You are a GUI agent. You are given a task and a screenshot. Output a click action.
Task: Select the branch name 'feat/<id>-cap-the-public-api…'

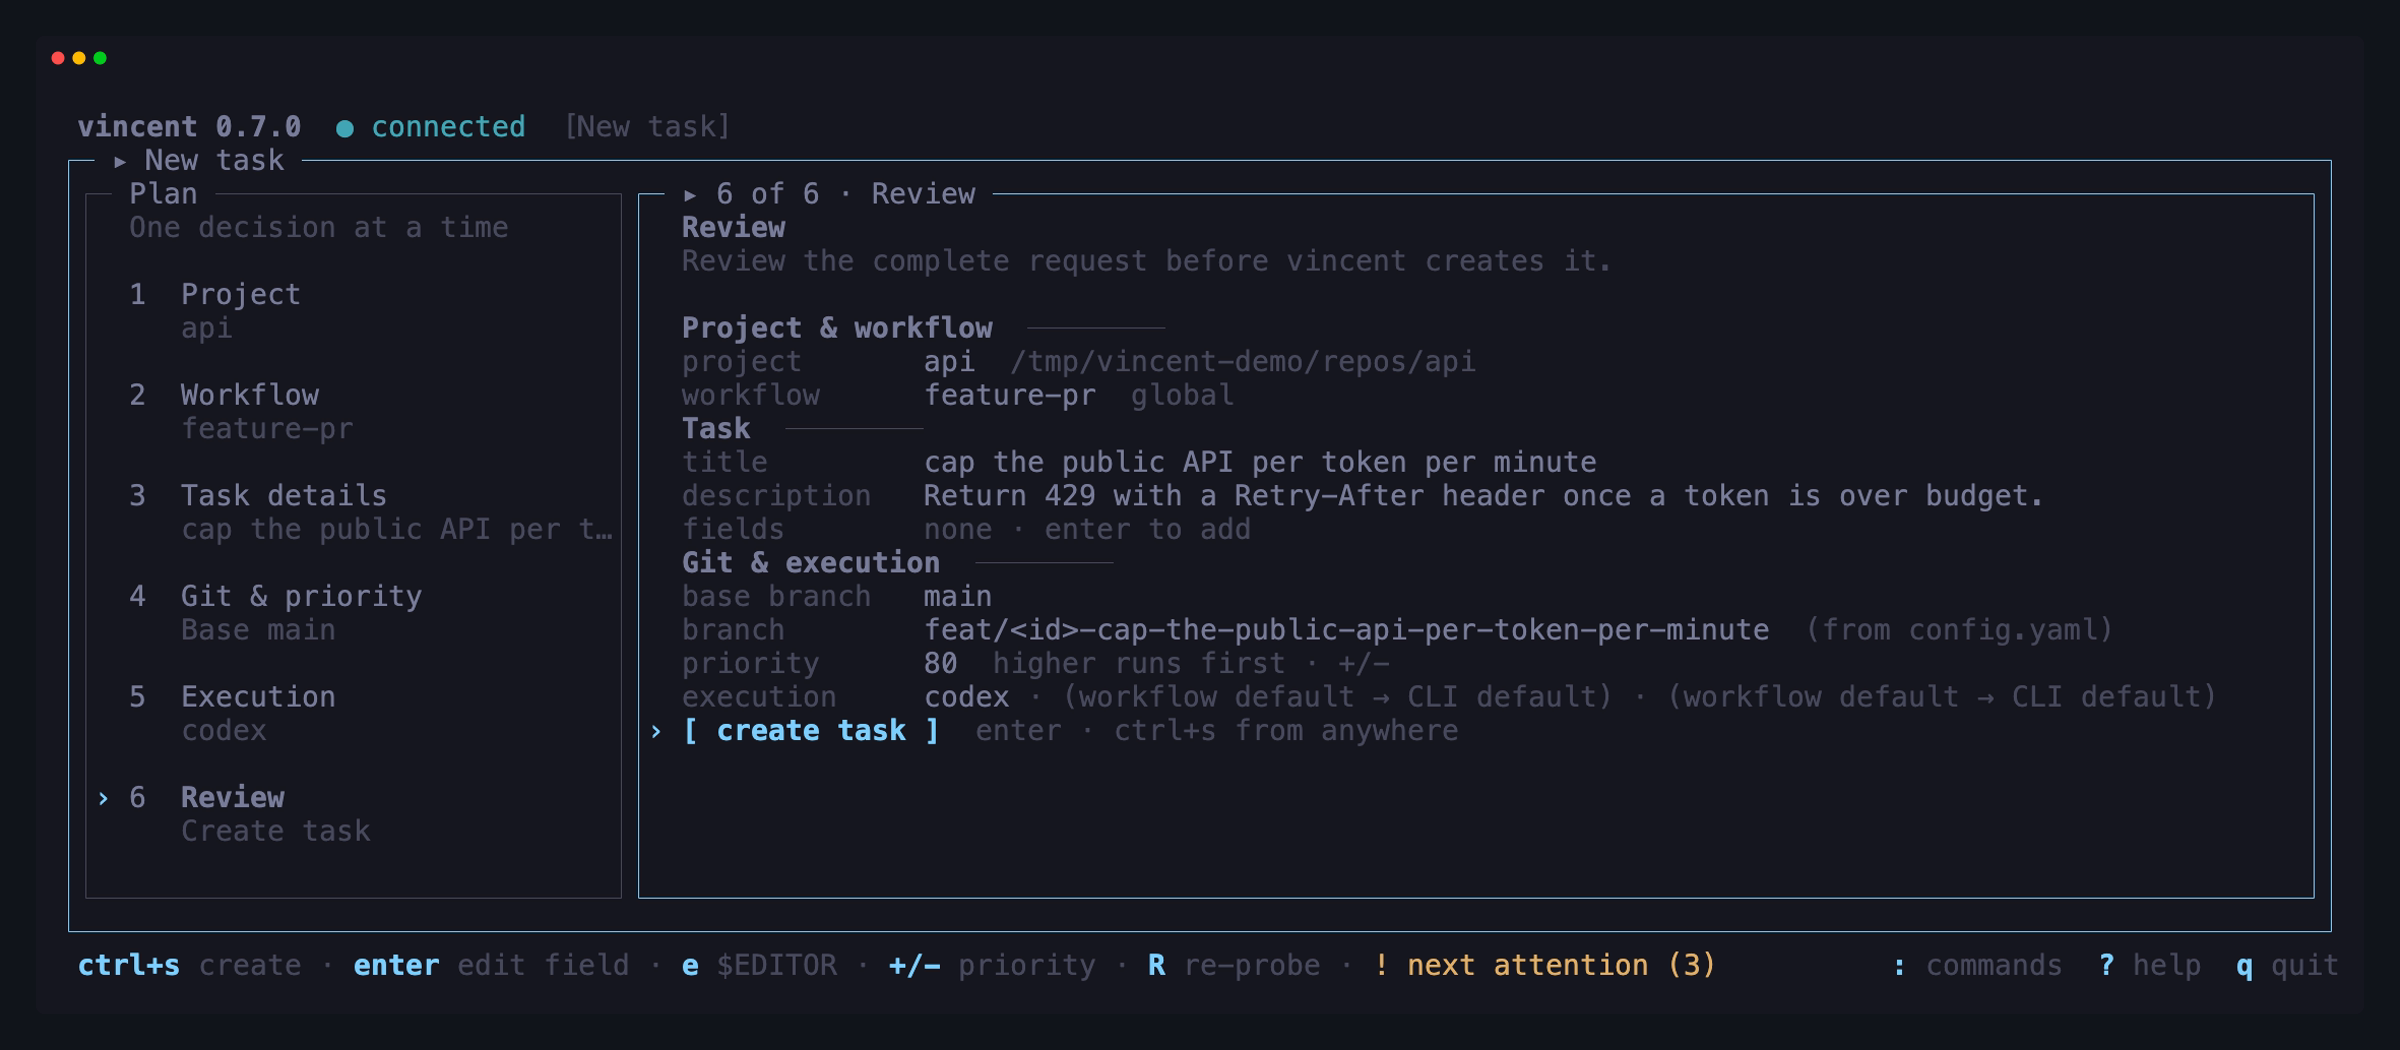(x=1346, y=631)
